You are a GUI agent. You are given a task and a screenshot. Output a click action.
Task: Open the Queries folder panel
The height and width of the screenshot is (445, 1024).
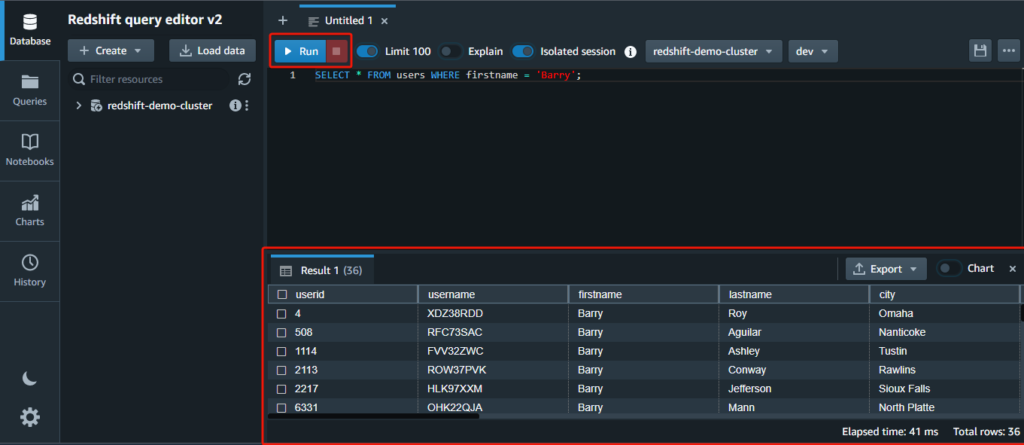30,89
